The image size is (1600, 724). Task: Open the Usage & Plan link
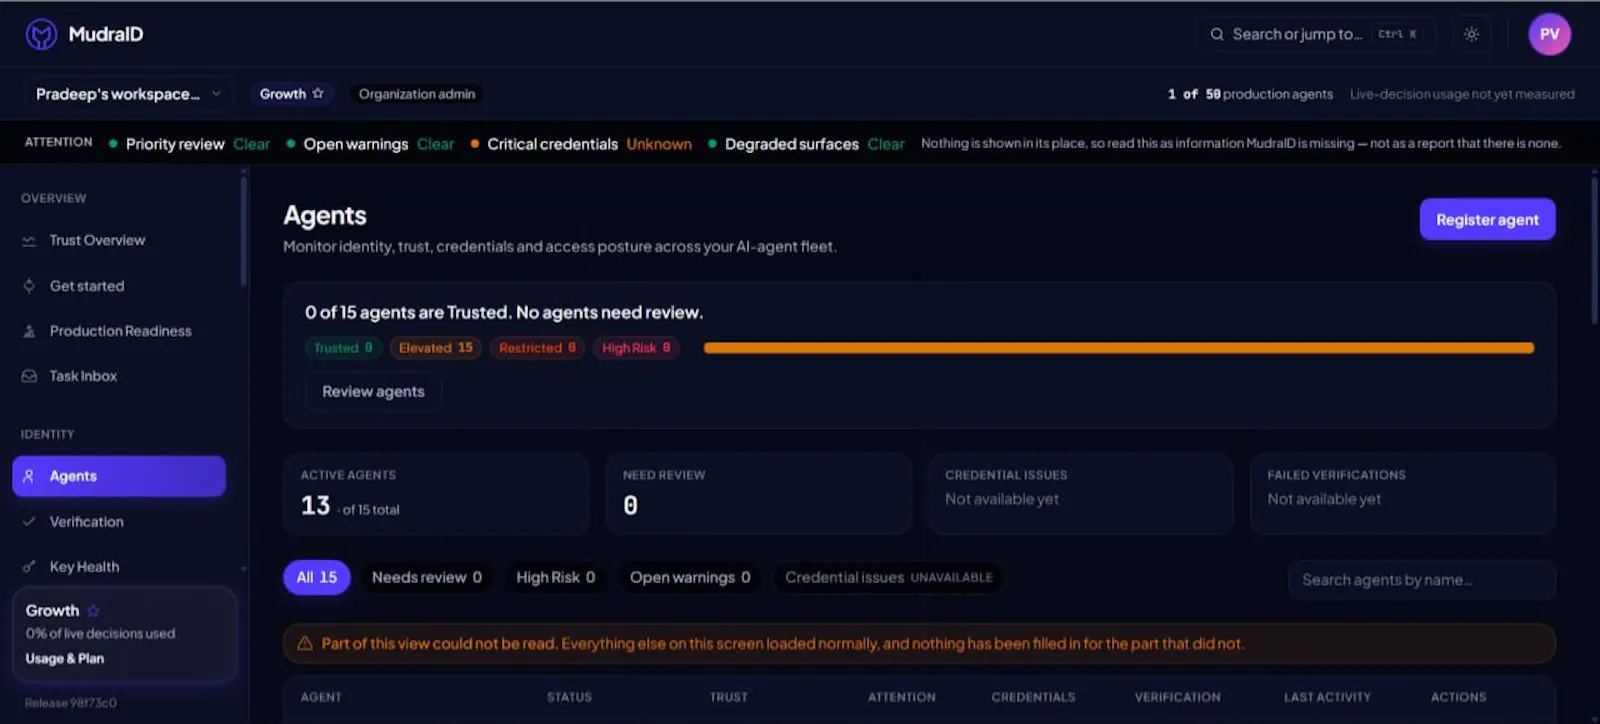pyautogui.click(x=64, y=659)
